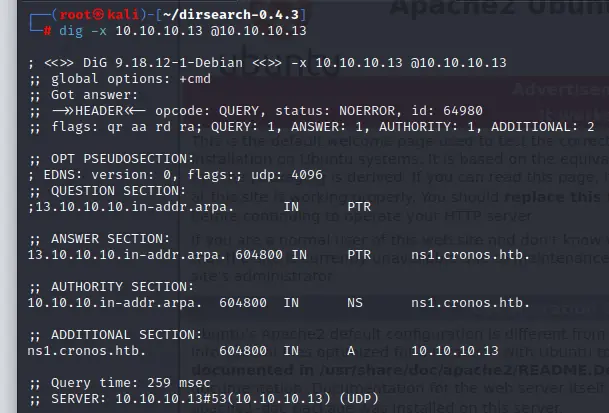
Task: Click the QUESTION SECTION heading
Action: coord(118,191)
